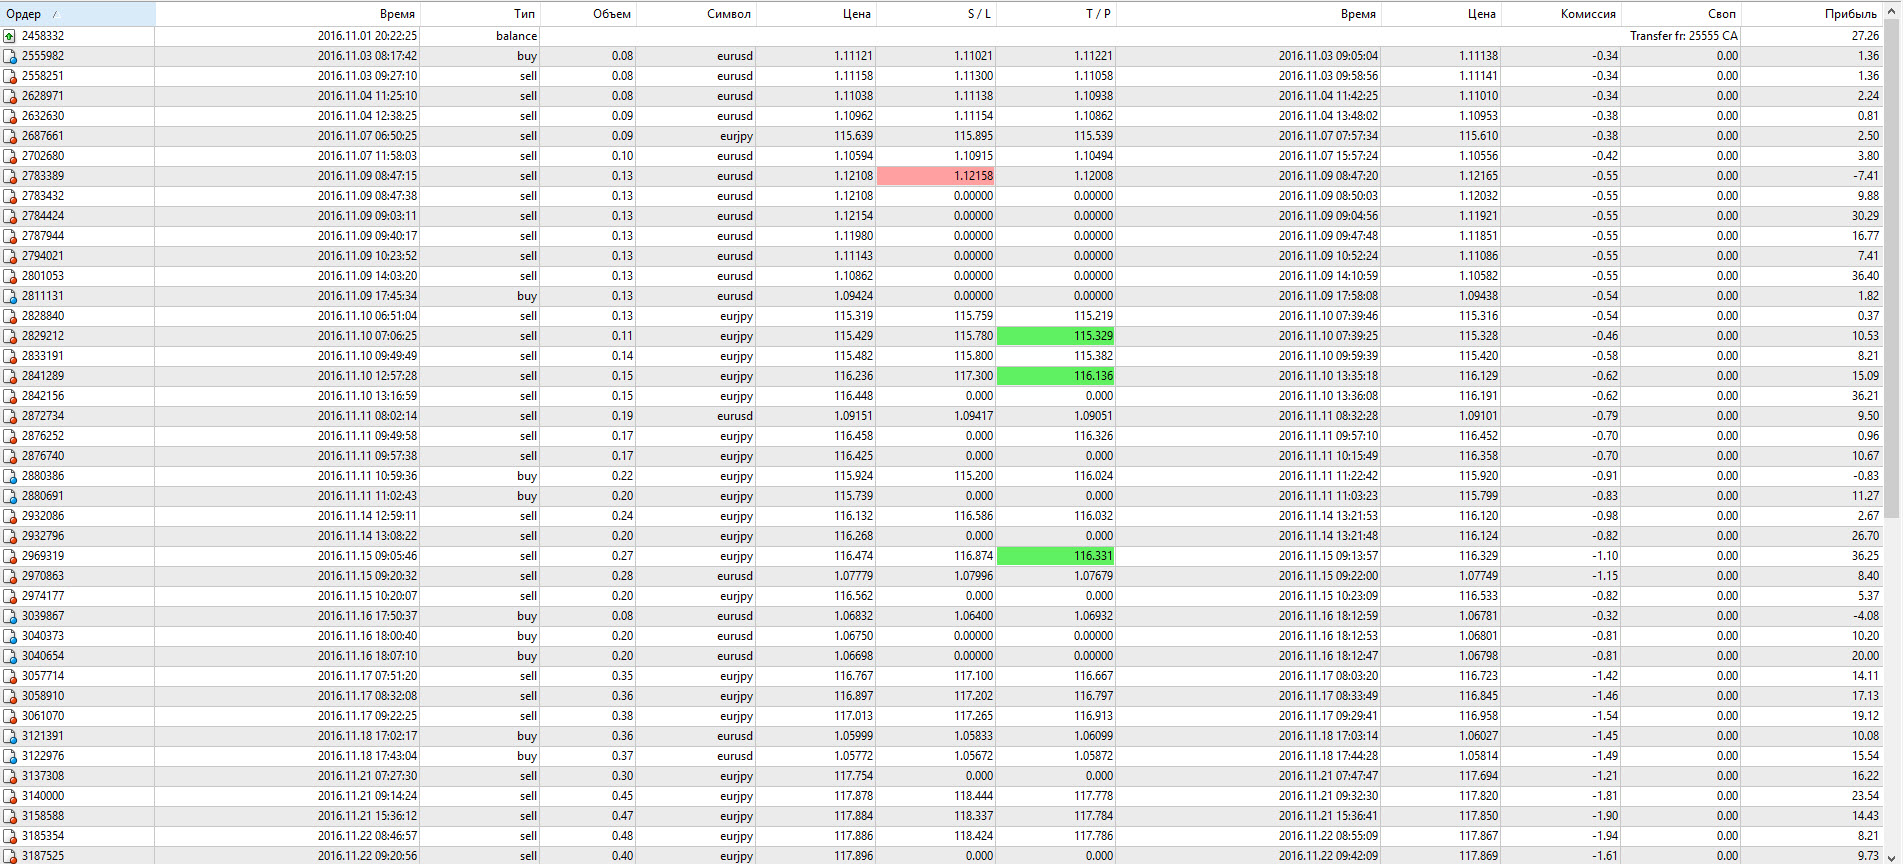Click the buy order icon for 2555982
1903x864 pixels.
[x=10, y=56]
